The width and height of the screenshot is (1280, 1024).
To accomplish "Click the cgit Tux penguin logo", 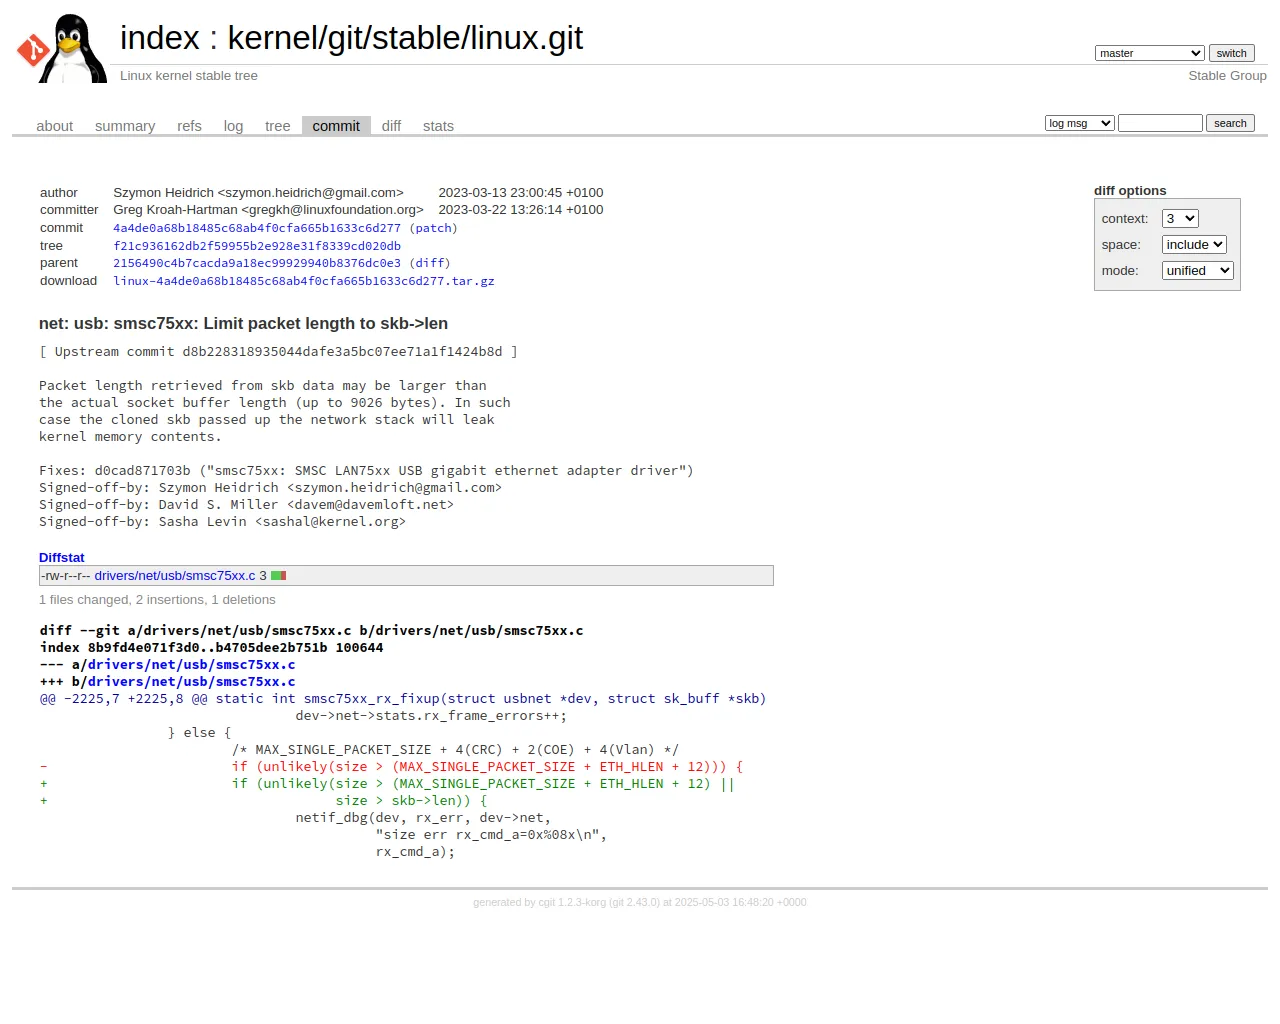I will [62, 49].
